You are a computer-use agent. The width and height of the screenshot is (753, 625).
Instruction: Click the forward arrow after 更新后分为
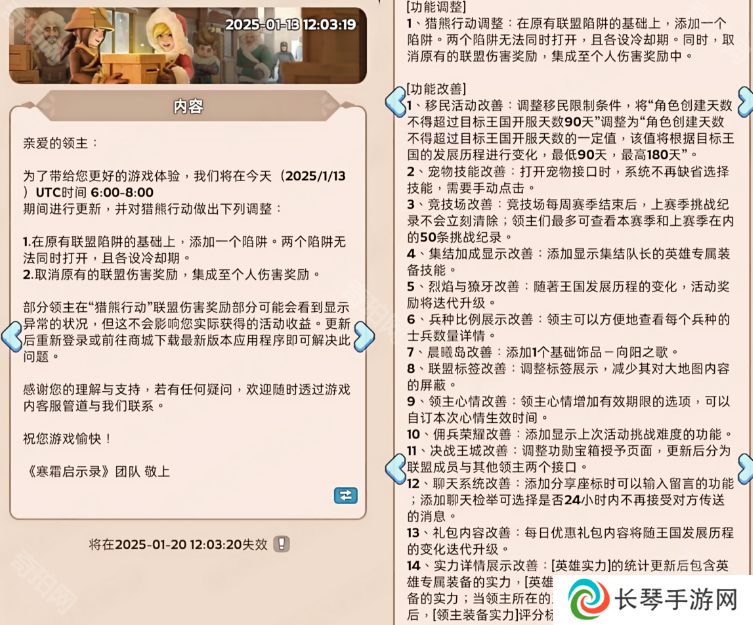(x=745, y=468)
